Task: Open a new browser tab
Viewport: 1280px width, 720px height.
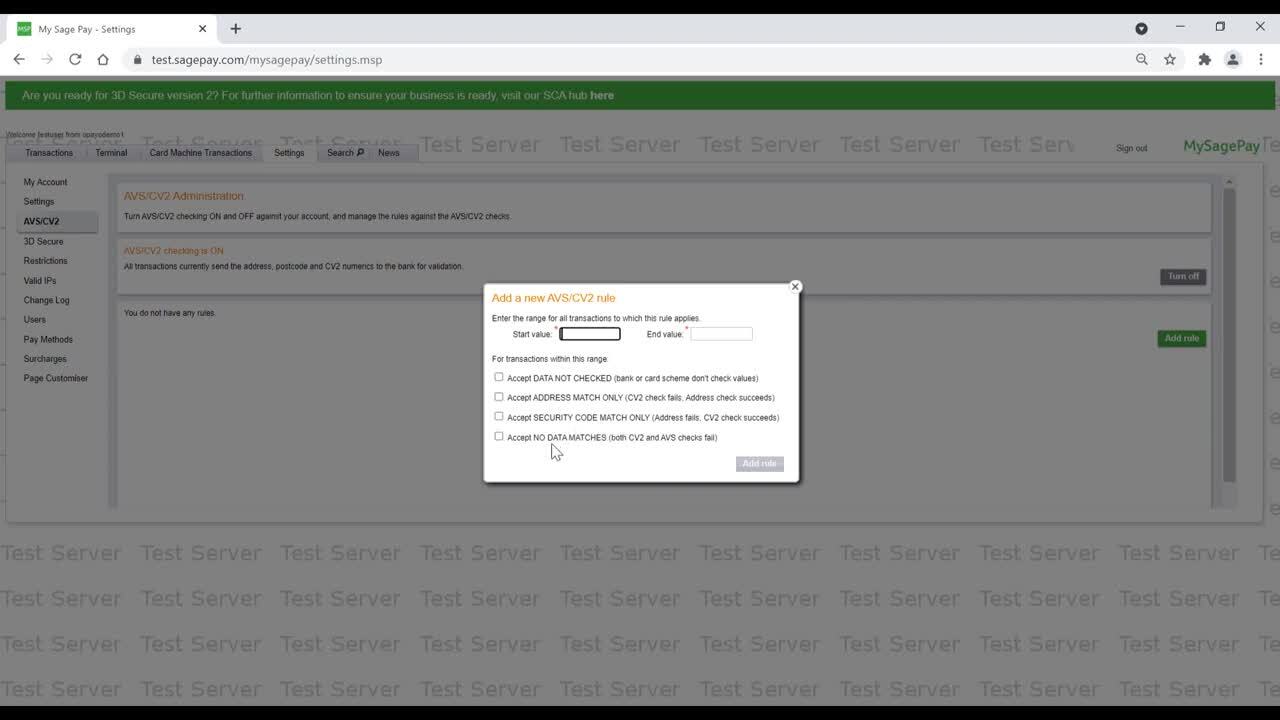Action: [236, 29]
